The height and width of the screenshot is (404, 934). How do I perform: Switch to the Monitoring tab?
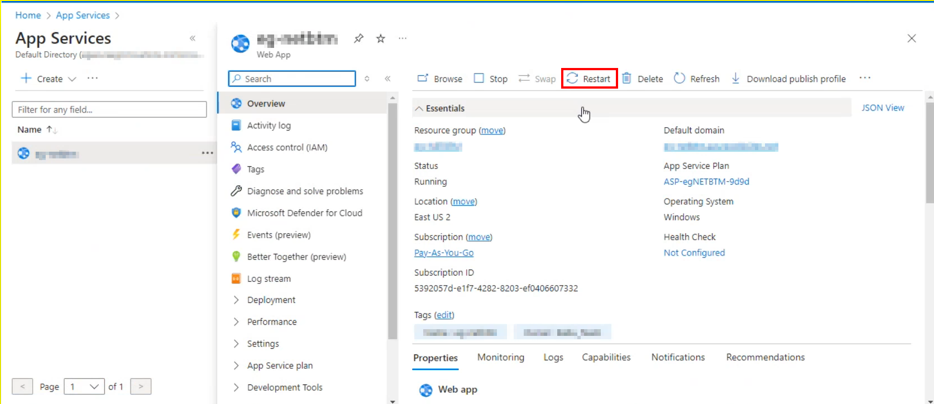coord(500,358)
